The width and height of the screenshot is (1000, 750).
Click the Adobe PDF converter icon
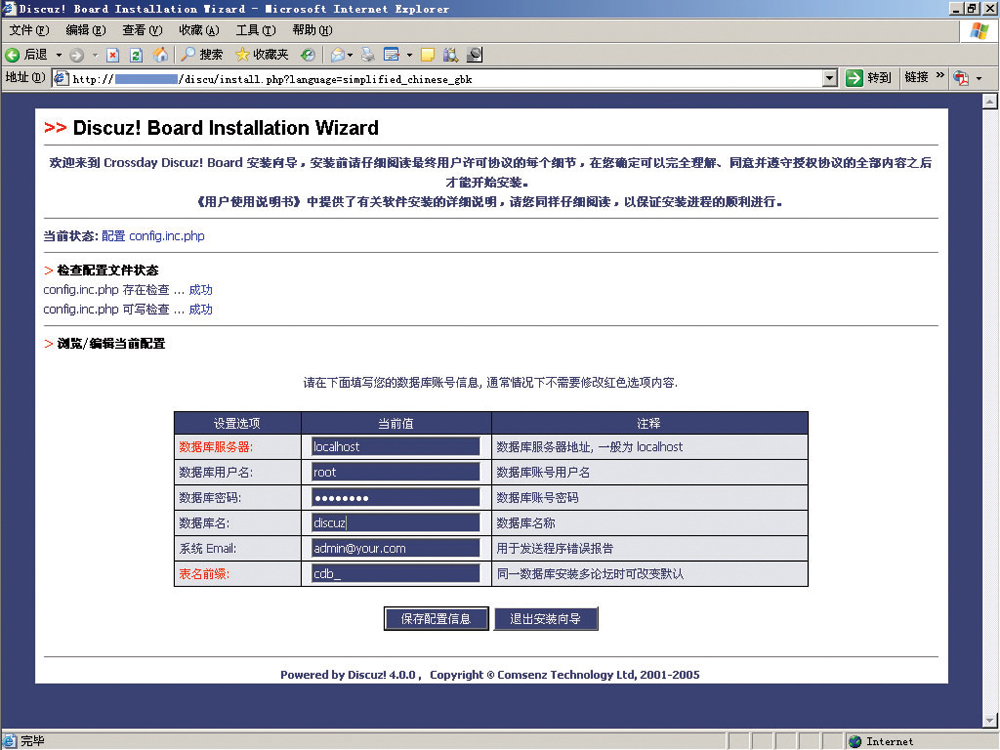[961, 78]
